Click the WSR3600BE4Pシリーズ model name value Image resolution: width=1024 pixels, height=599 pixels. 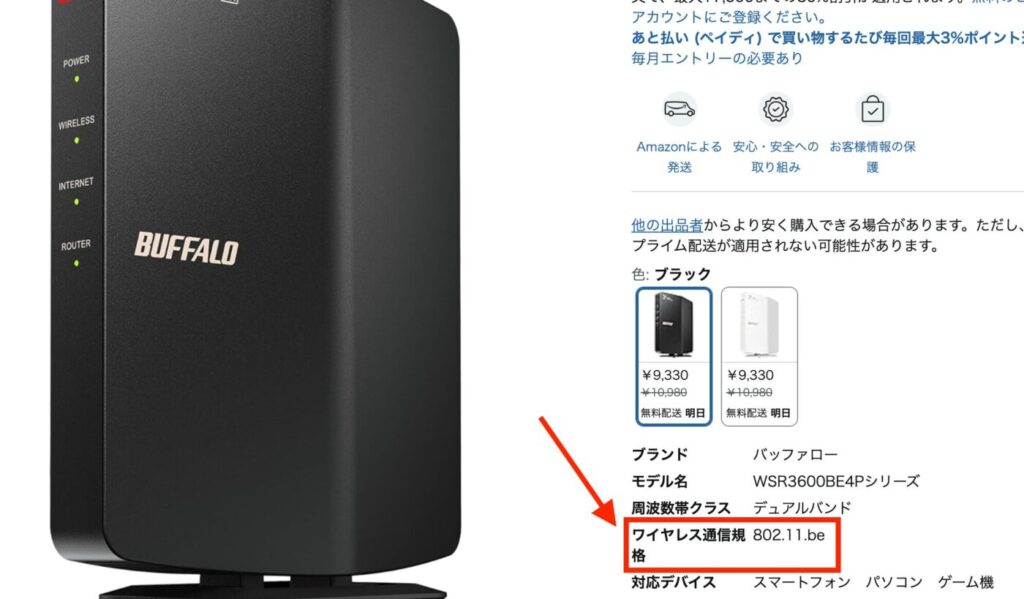(x=836, y=481)
